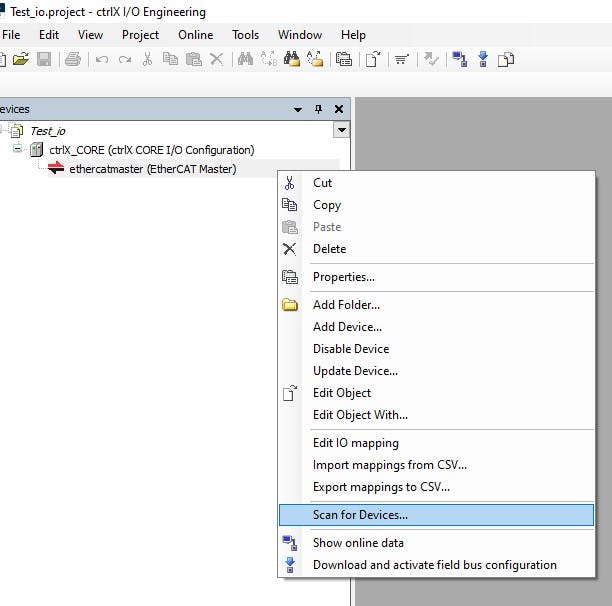Open the dropdown button beside Test_io

coord(342,130)
